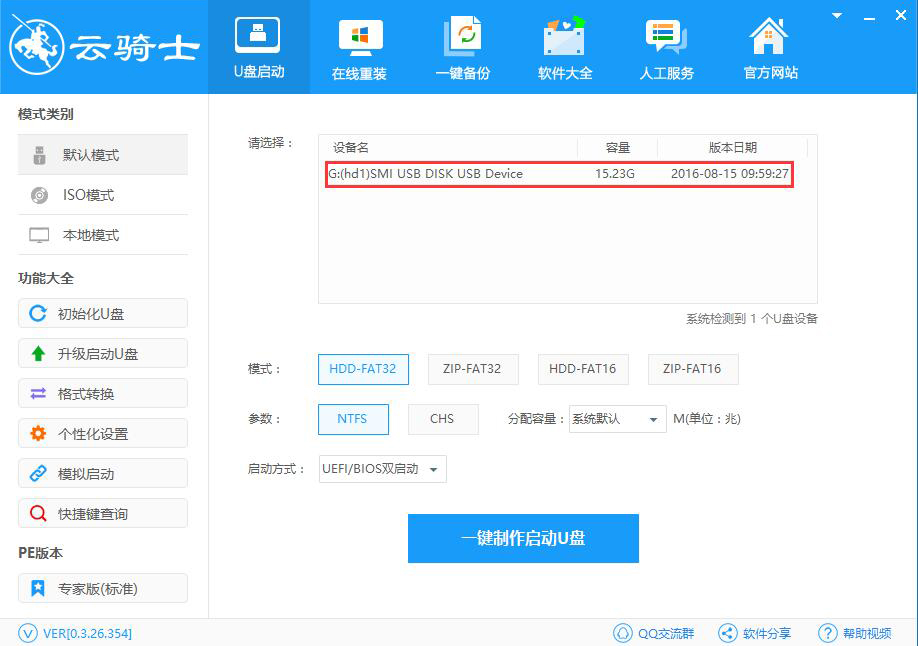This screenshot has width=918, height=646.
Task: Open the 启动方式 UEFI/BIOS双启动 dropdown
Action: (382, 469)
